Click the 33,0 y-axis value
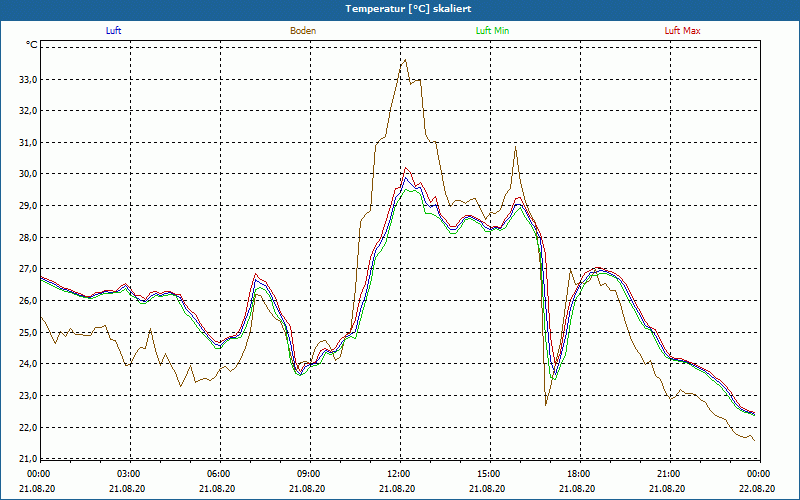This screenshot has width=800, height=500. pos(29,80)
